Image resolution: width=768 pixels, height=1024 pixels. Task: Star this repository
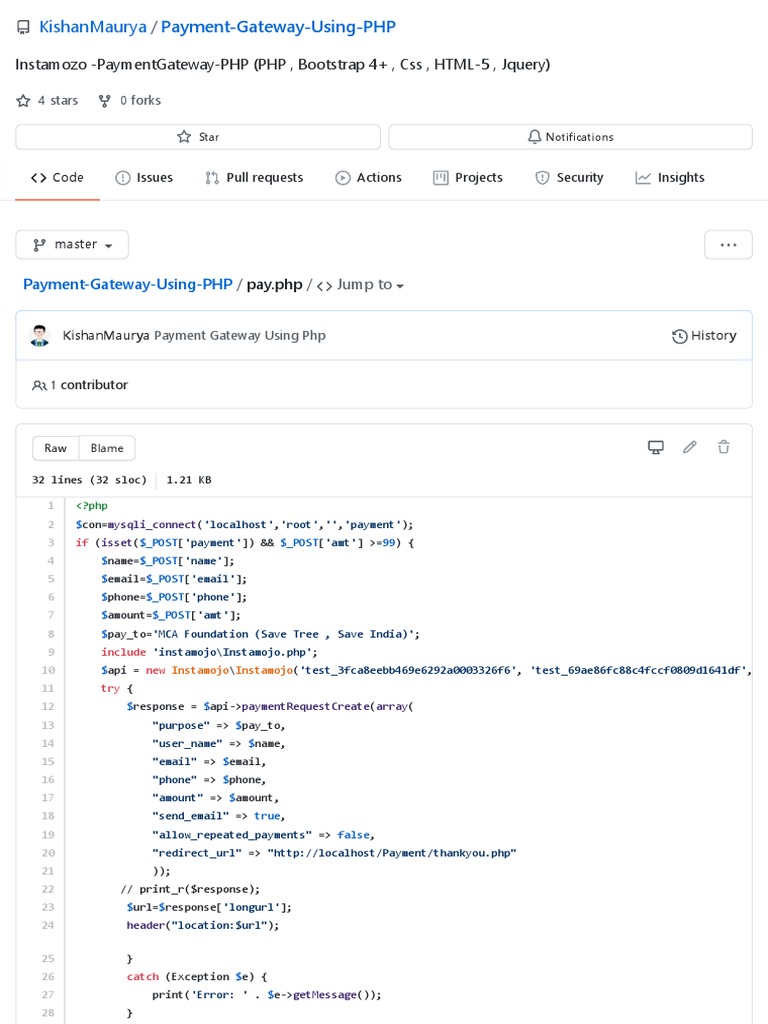[x=198, y=137]
